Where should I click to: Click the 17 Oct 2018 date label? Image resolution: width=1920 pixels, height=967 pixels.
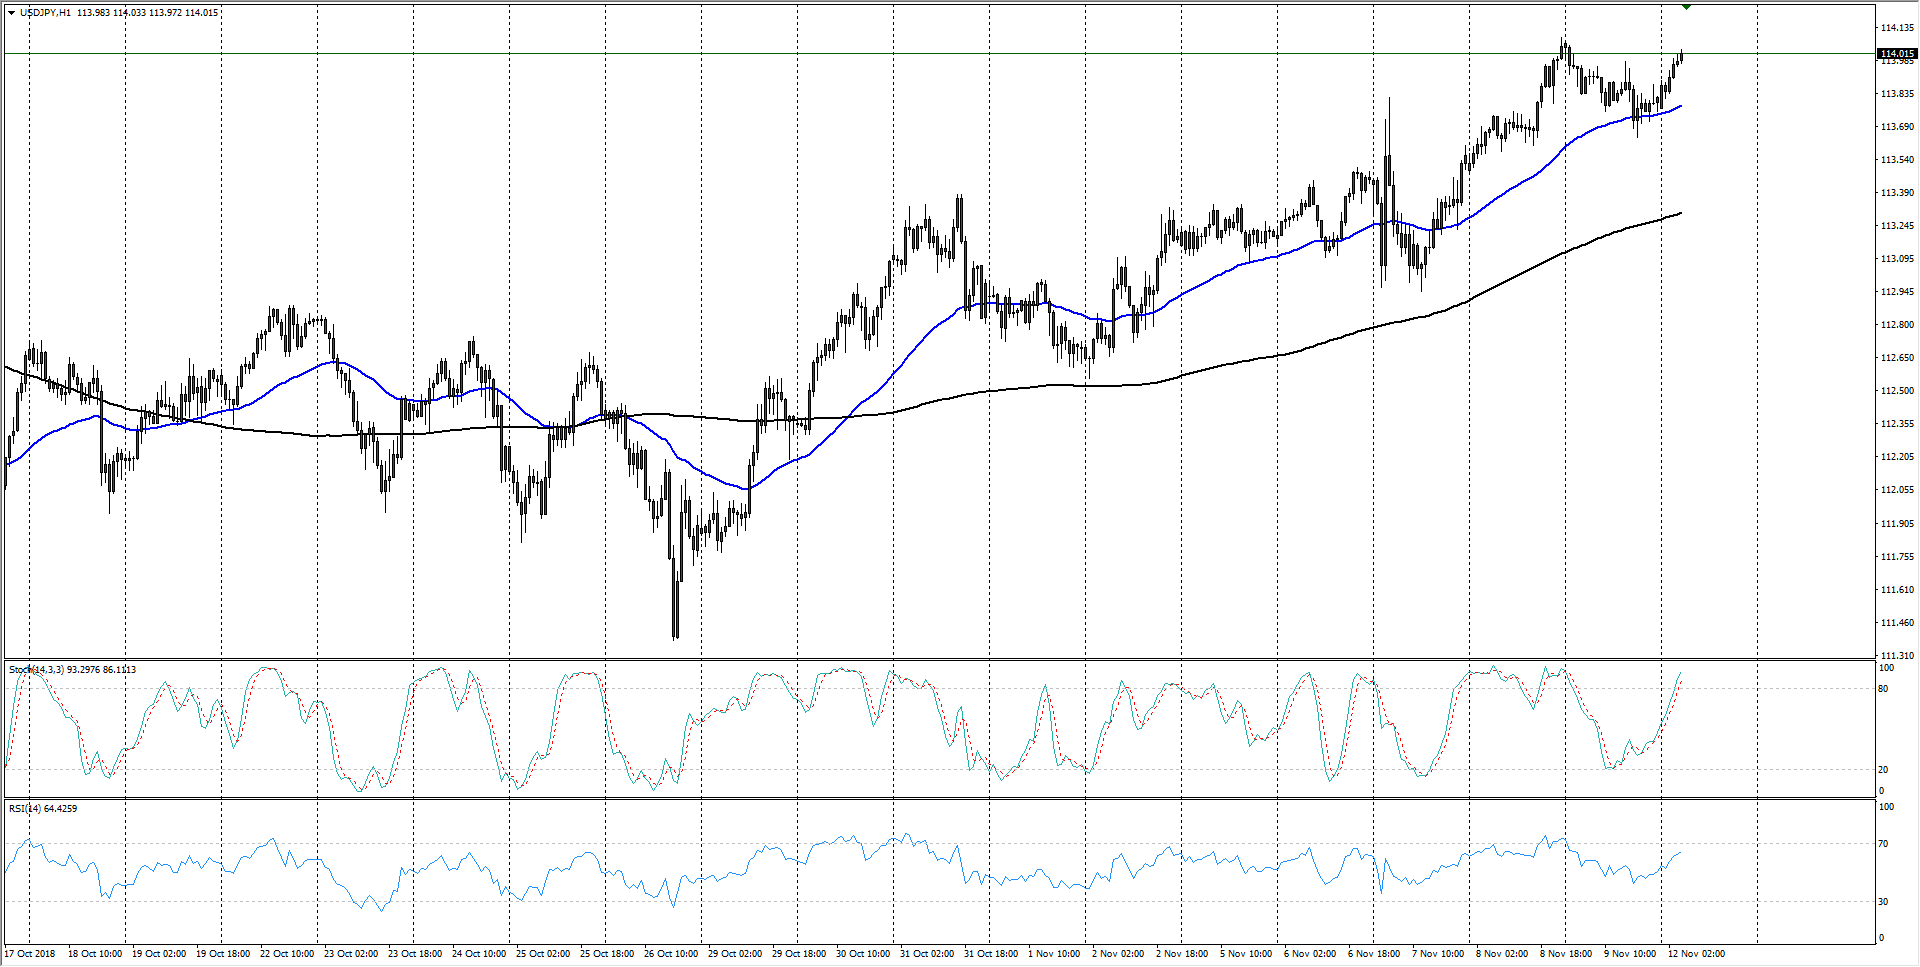(x=30, y=953)
